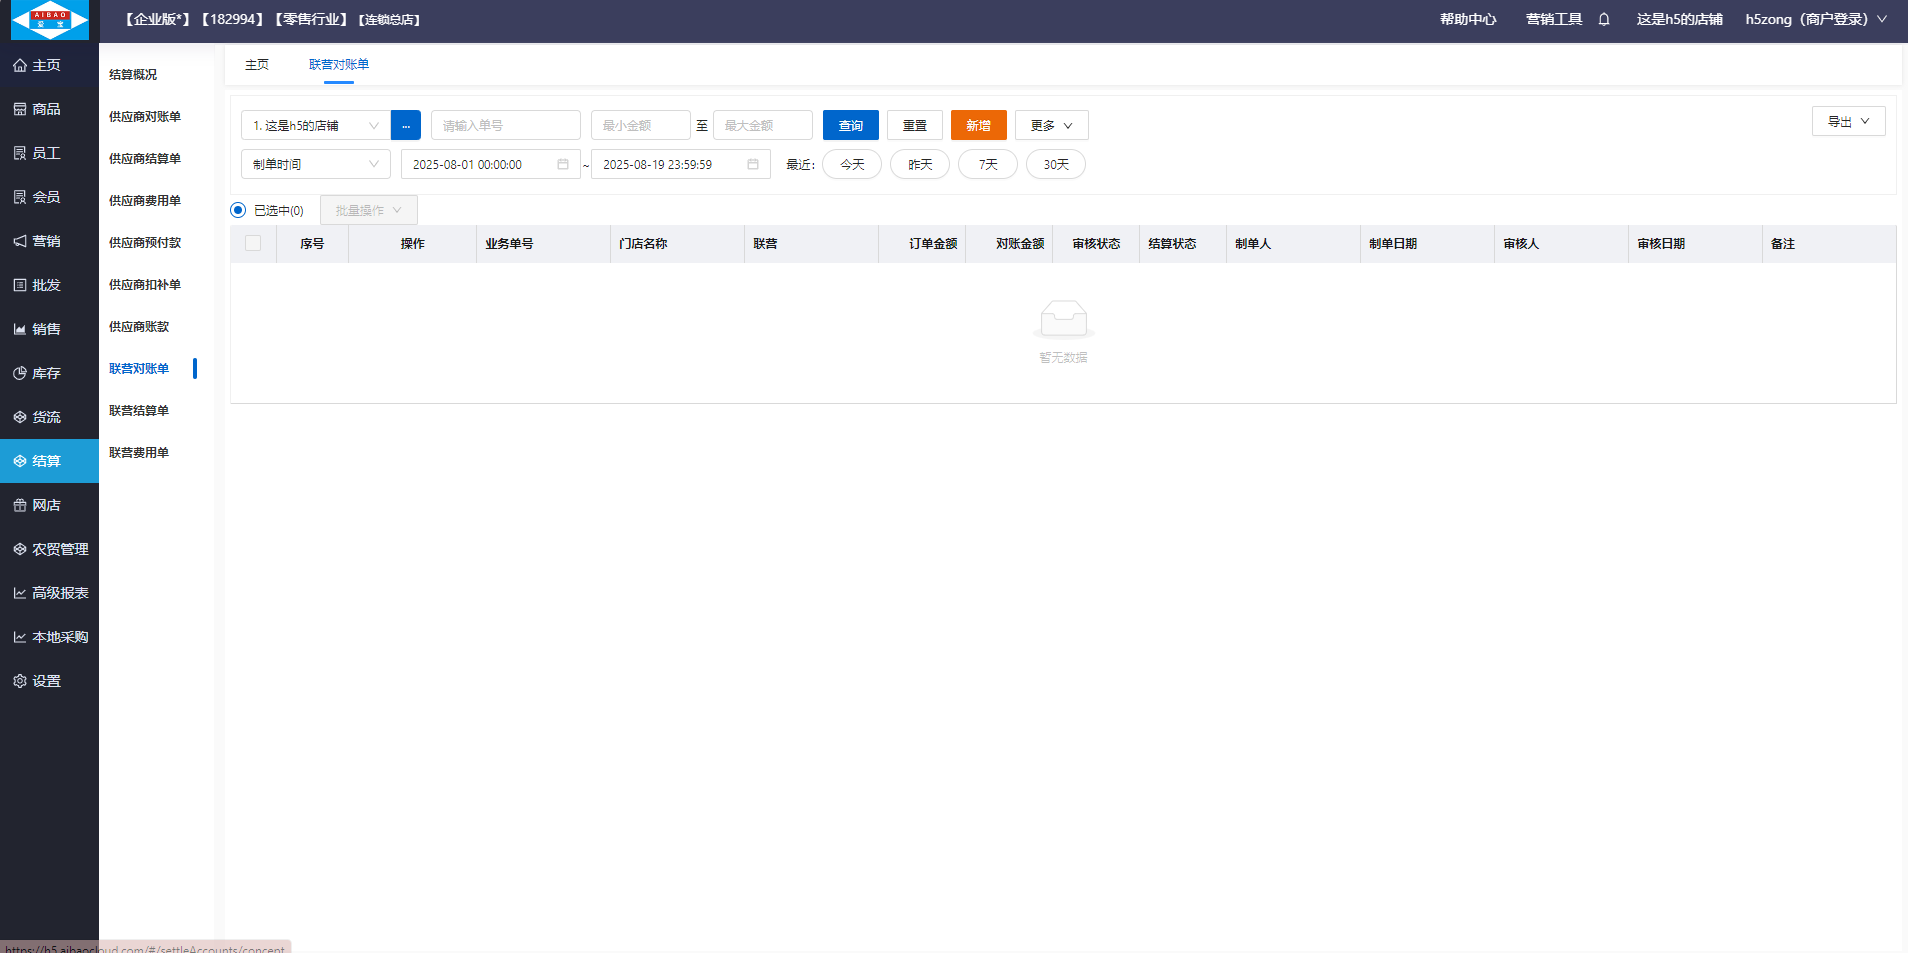The width and height of the screenshot is (1908, 953).
Task: Expand the 导出 export dropdown
Action: pyautogui.click(x=1848, y=121)
